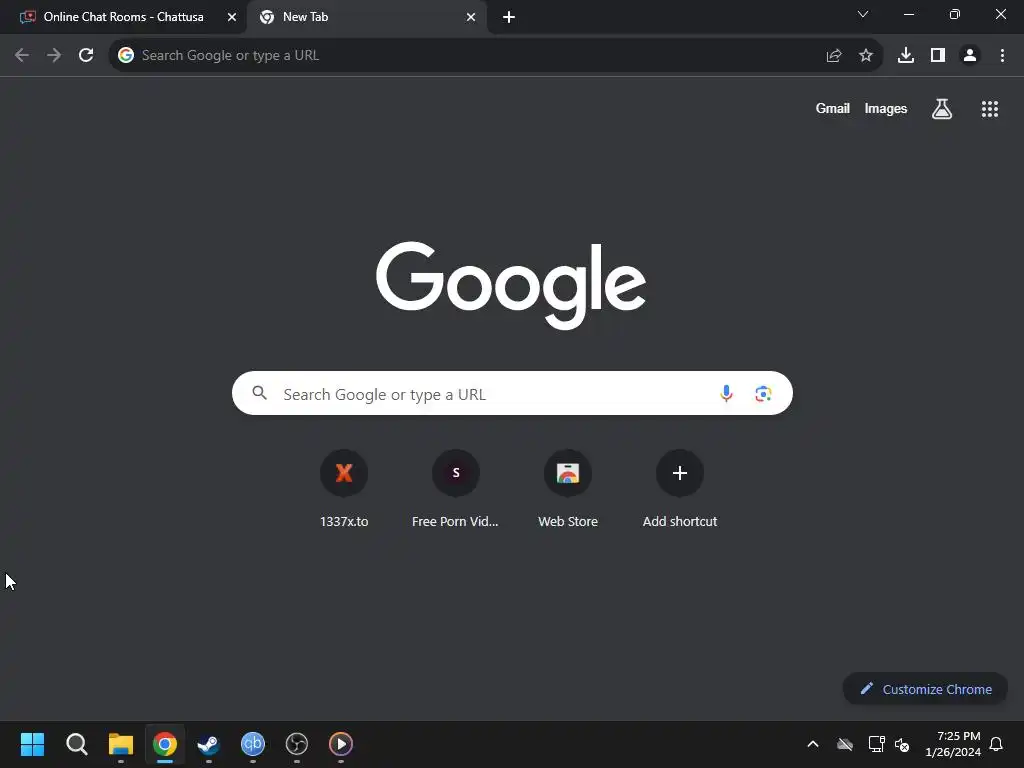1024x768 pixels.
Task: Go back with the browser back arrow
Action: click(x=22, y=56)
